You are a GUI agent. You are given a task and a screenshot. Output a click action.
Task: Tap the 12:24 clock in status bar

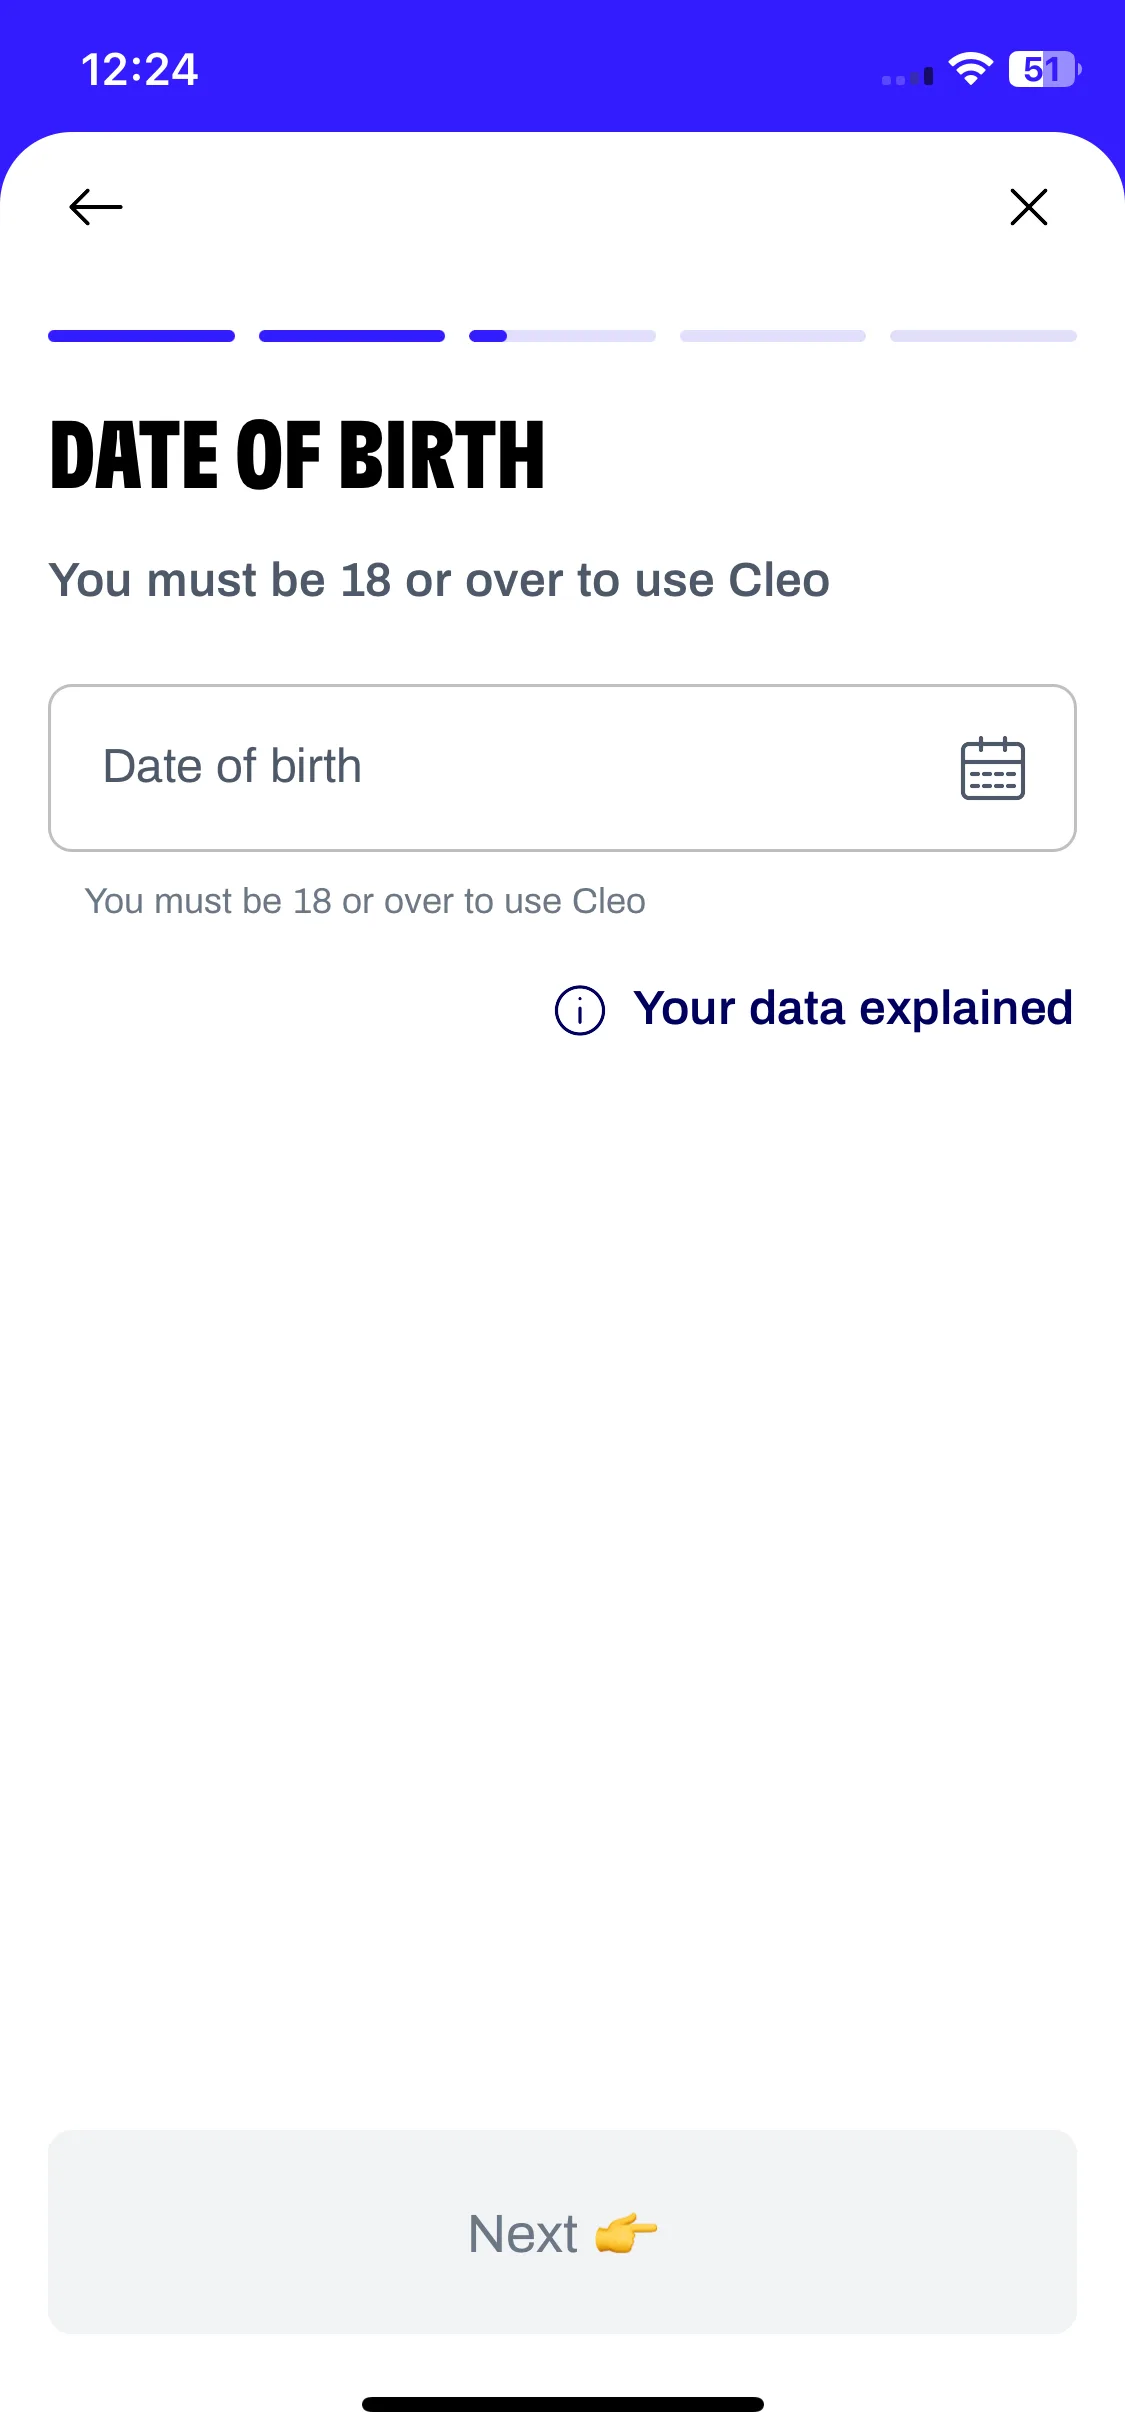140,70
